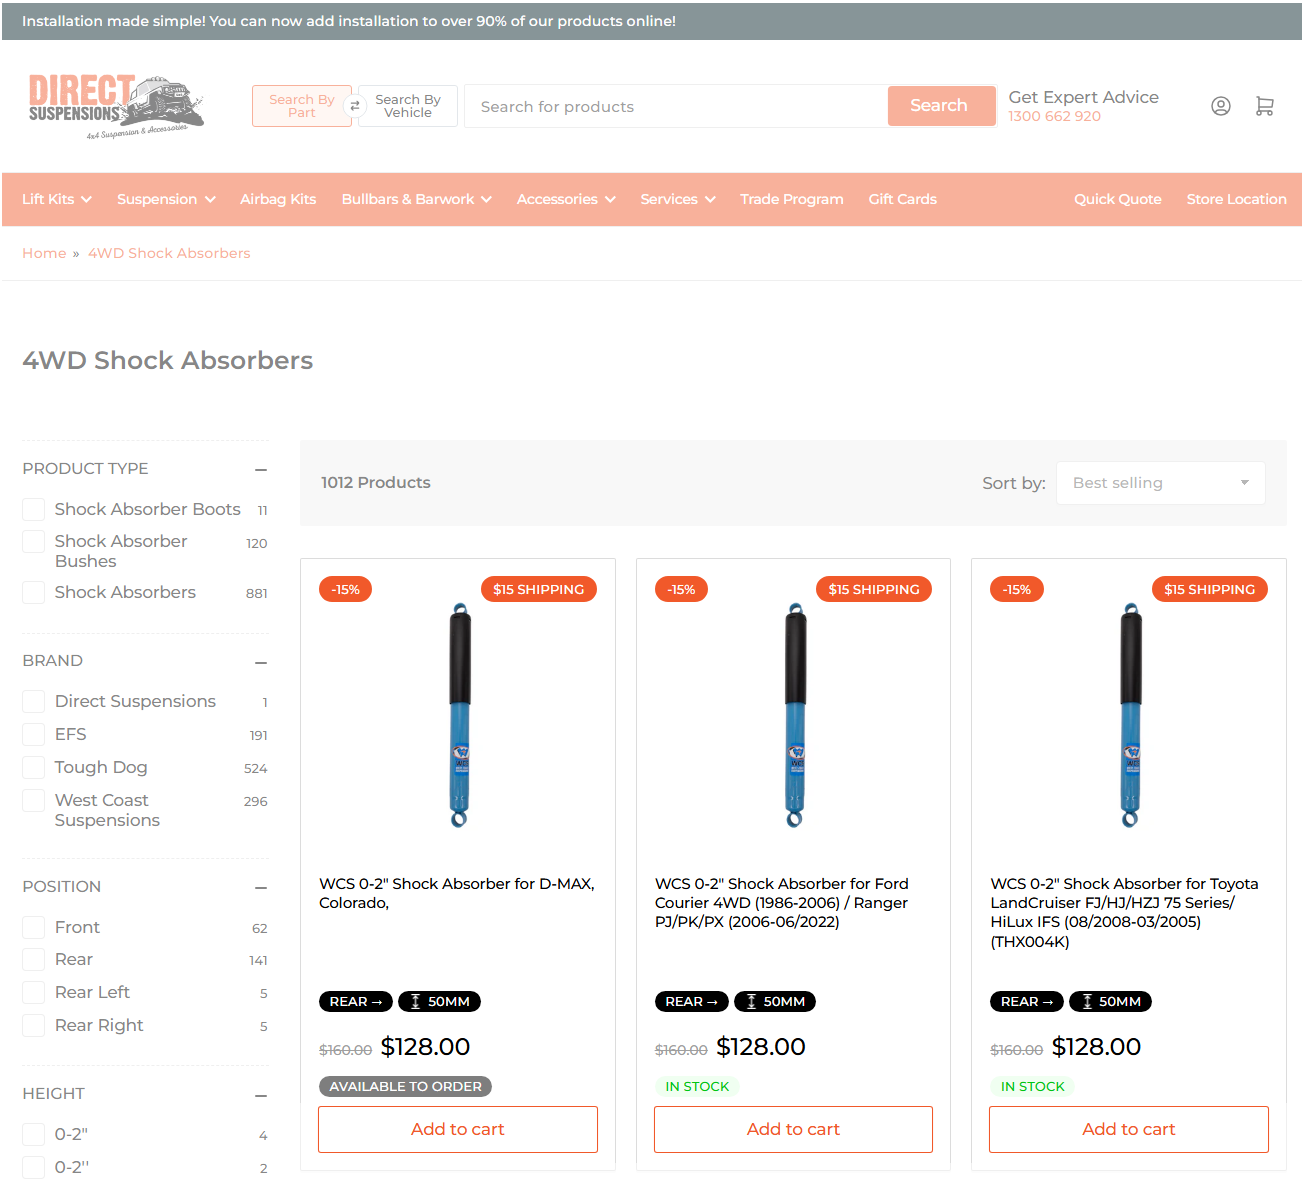Open the shopping cart icon
Image resolution: width=1304 pixels, height=1182 pixels.
1264,106
